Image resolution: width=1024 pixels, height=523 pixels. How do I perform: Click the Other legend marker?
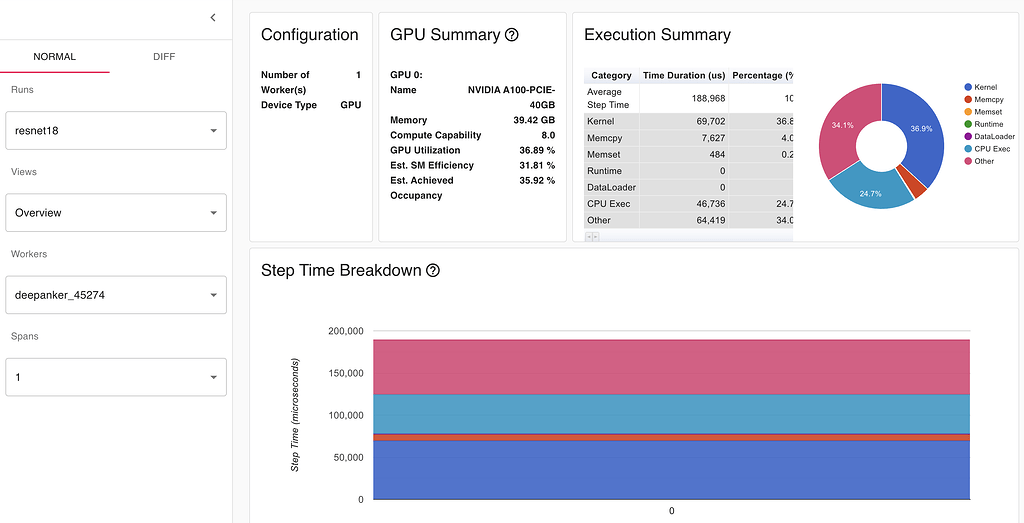point(968,161)
